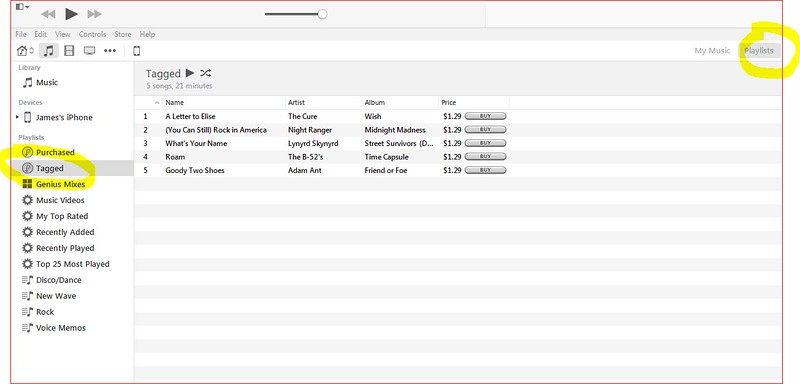Buy (You Can Still) Rock in America
Screen dimensions: 800x384
[486, 130]
